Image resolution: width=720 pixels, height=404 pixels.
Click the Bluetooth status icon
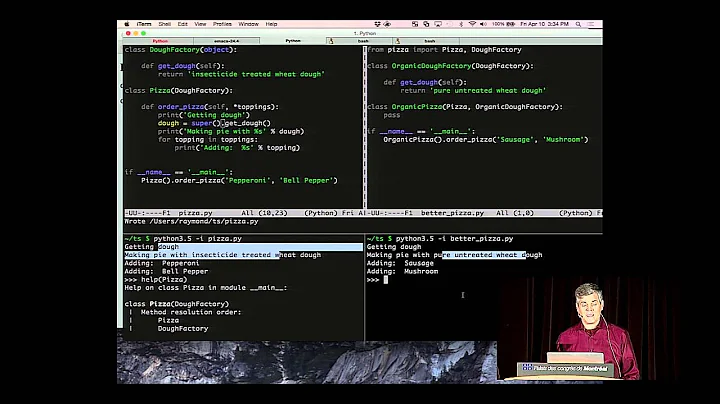461,24
